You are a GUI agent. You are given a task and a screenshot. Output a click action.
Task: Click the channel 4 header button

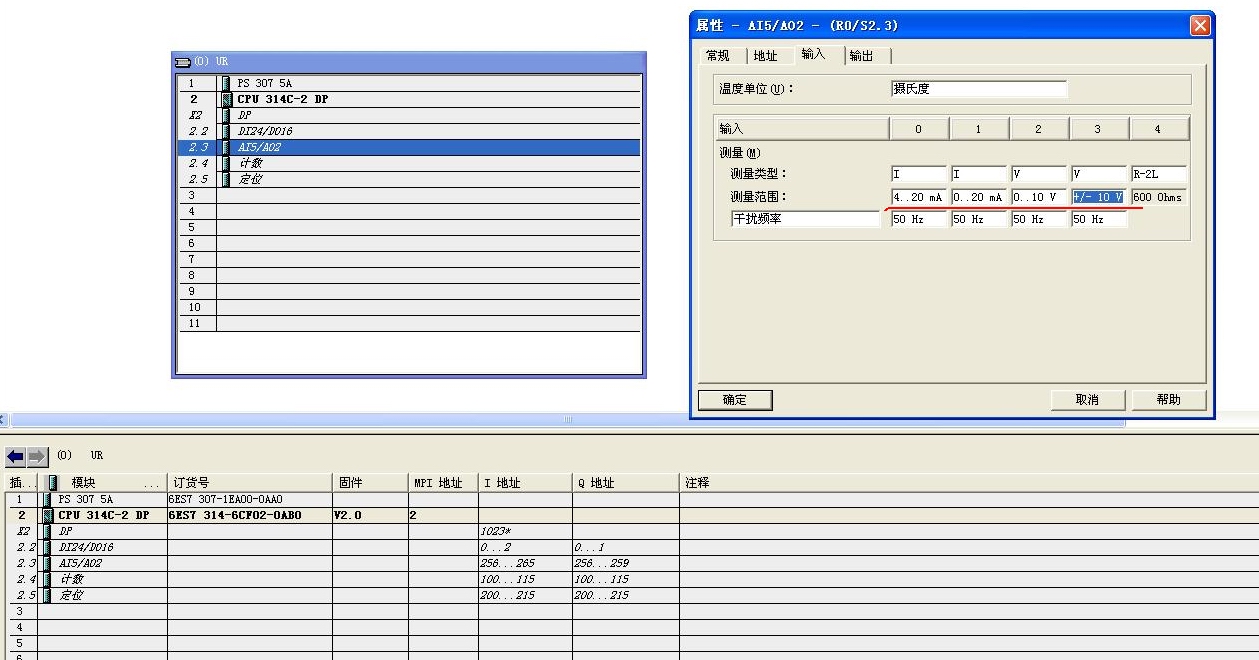(x=1159, y=128)
